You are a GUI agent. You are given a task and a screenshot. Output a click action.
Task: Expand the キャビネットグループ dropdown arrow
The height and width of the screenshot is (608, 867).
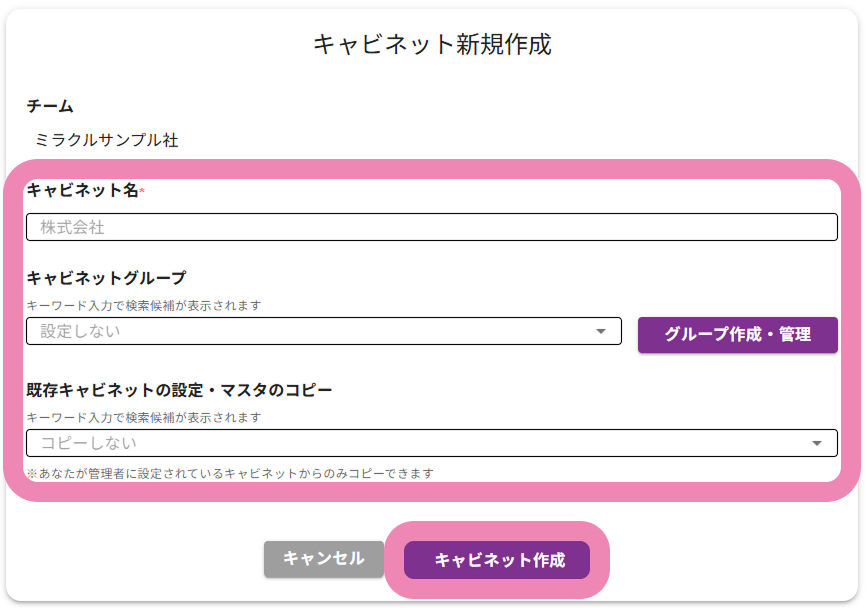tap(601, 331)
